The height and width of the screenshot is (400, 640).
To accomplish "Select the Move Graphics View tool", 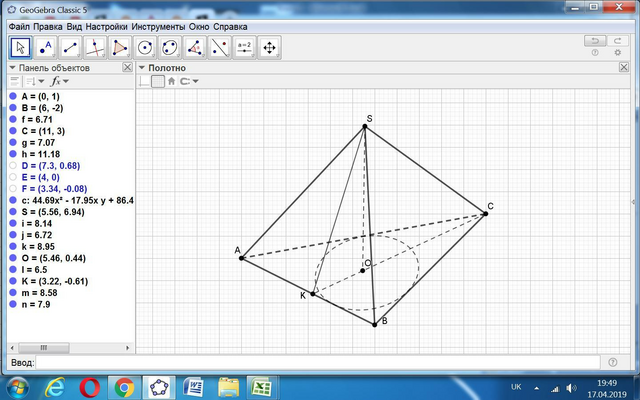I will [x=269, y=47].
